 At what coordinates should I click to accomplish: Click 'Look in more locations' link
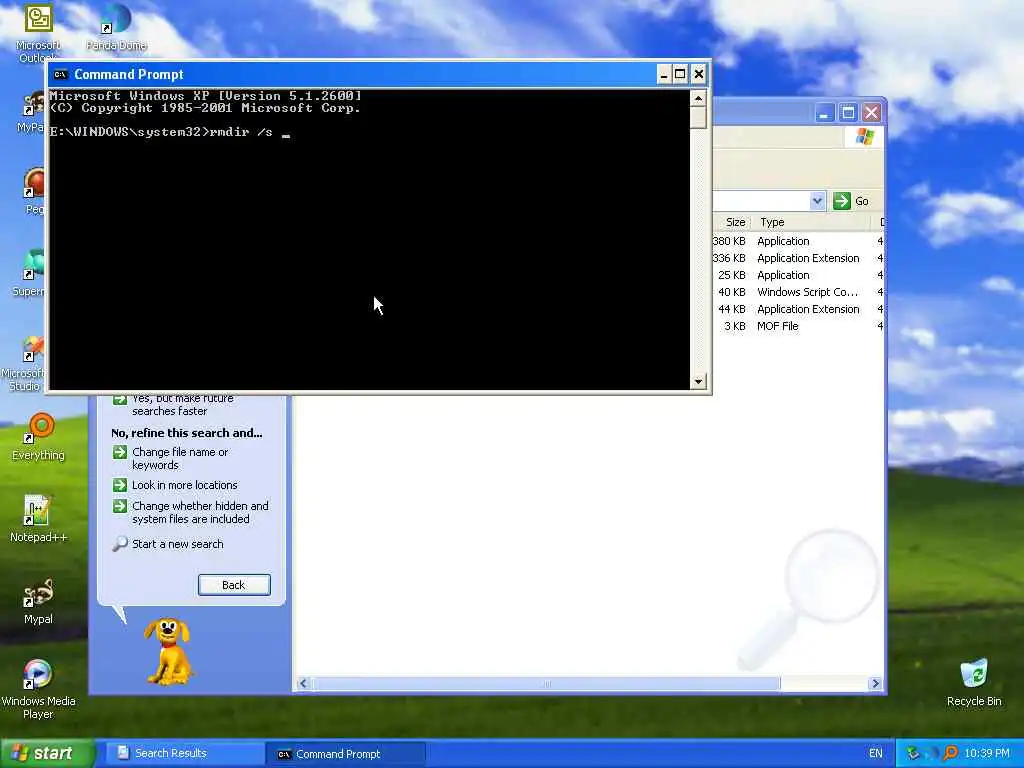coord(185,485)
